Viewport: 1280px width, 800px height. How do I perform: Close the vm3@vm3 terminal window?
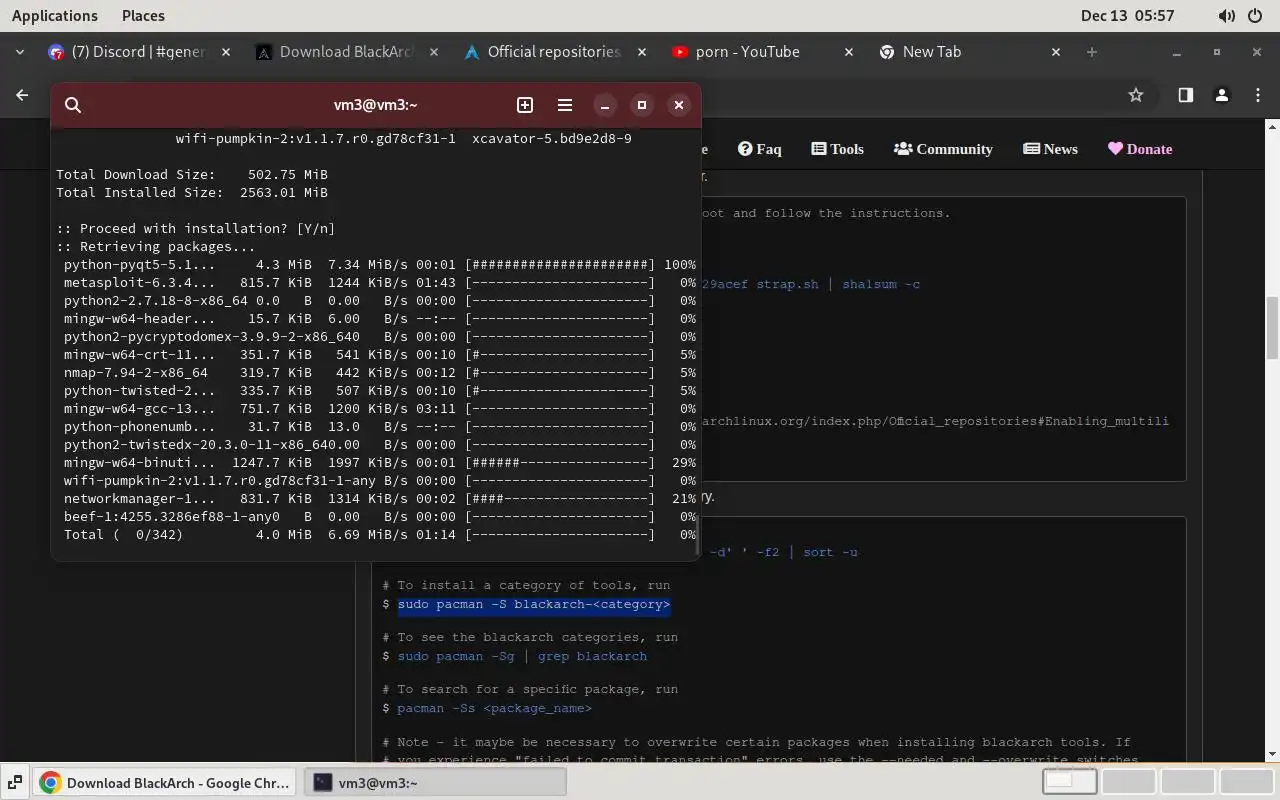click(679, 105)
